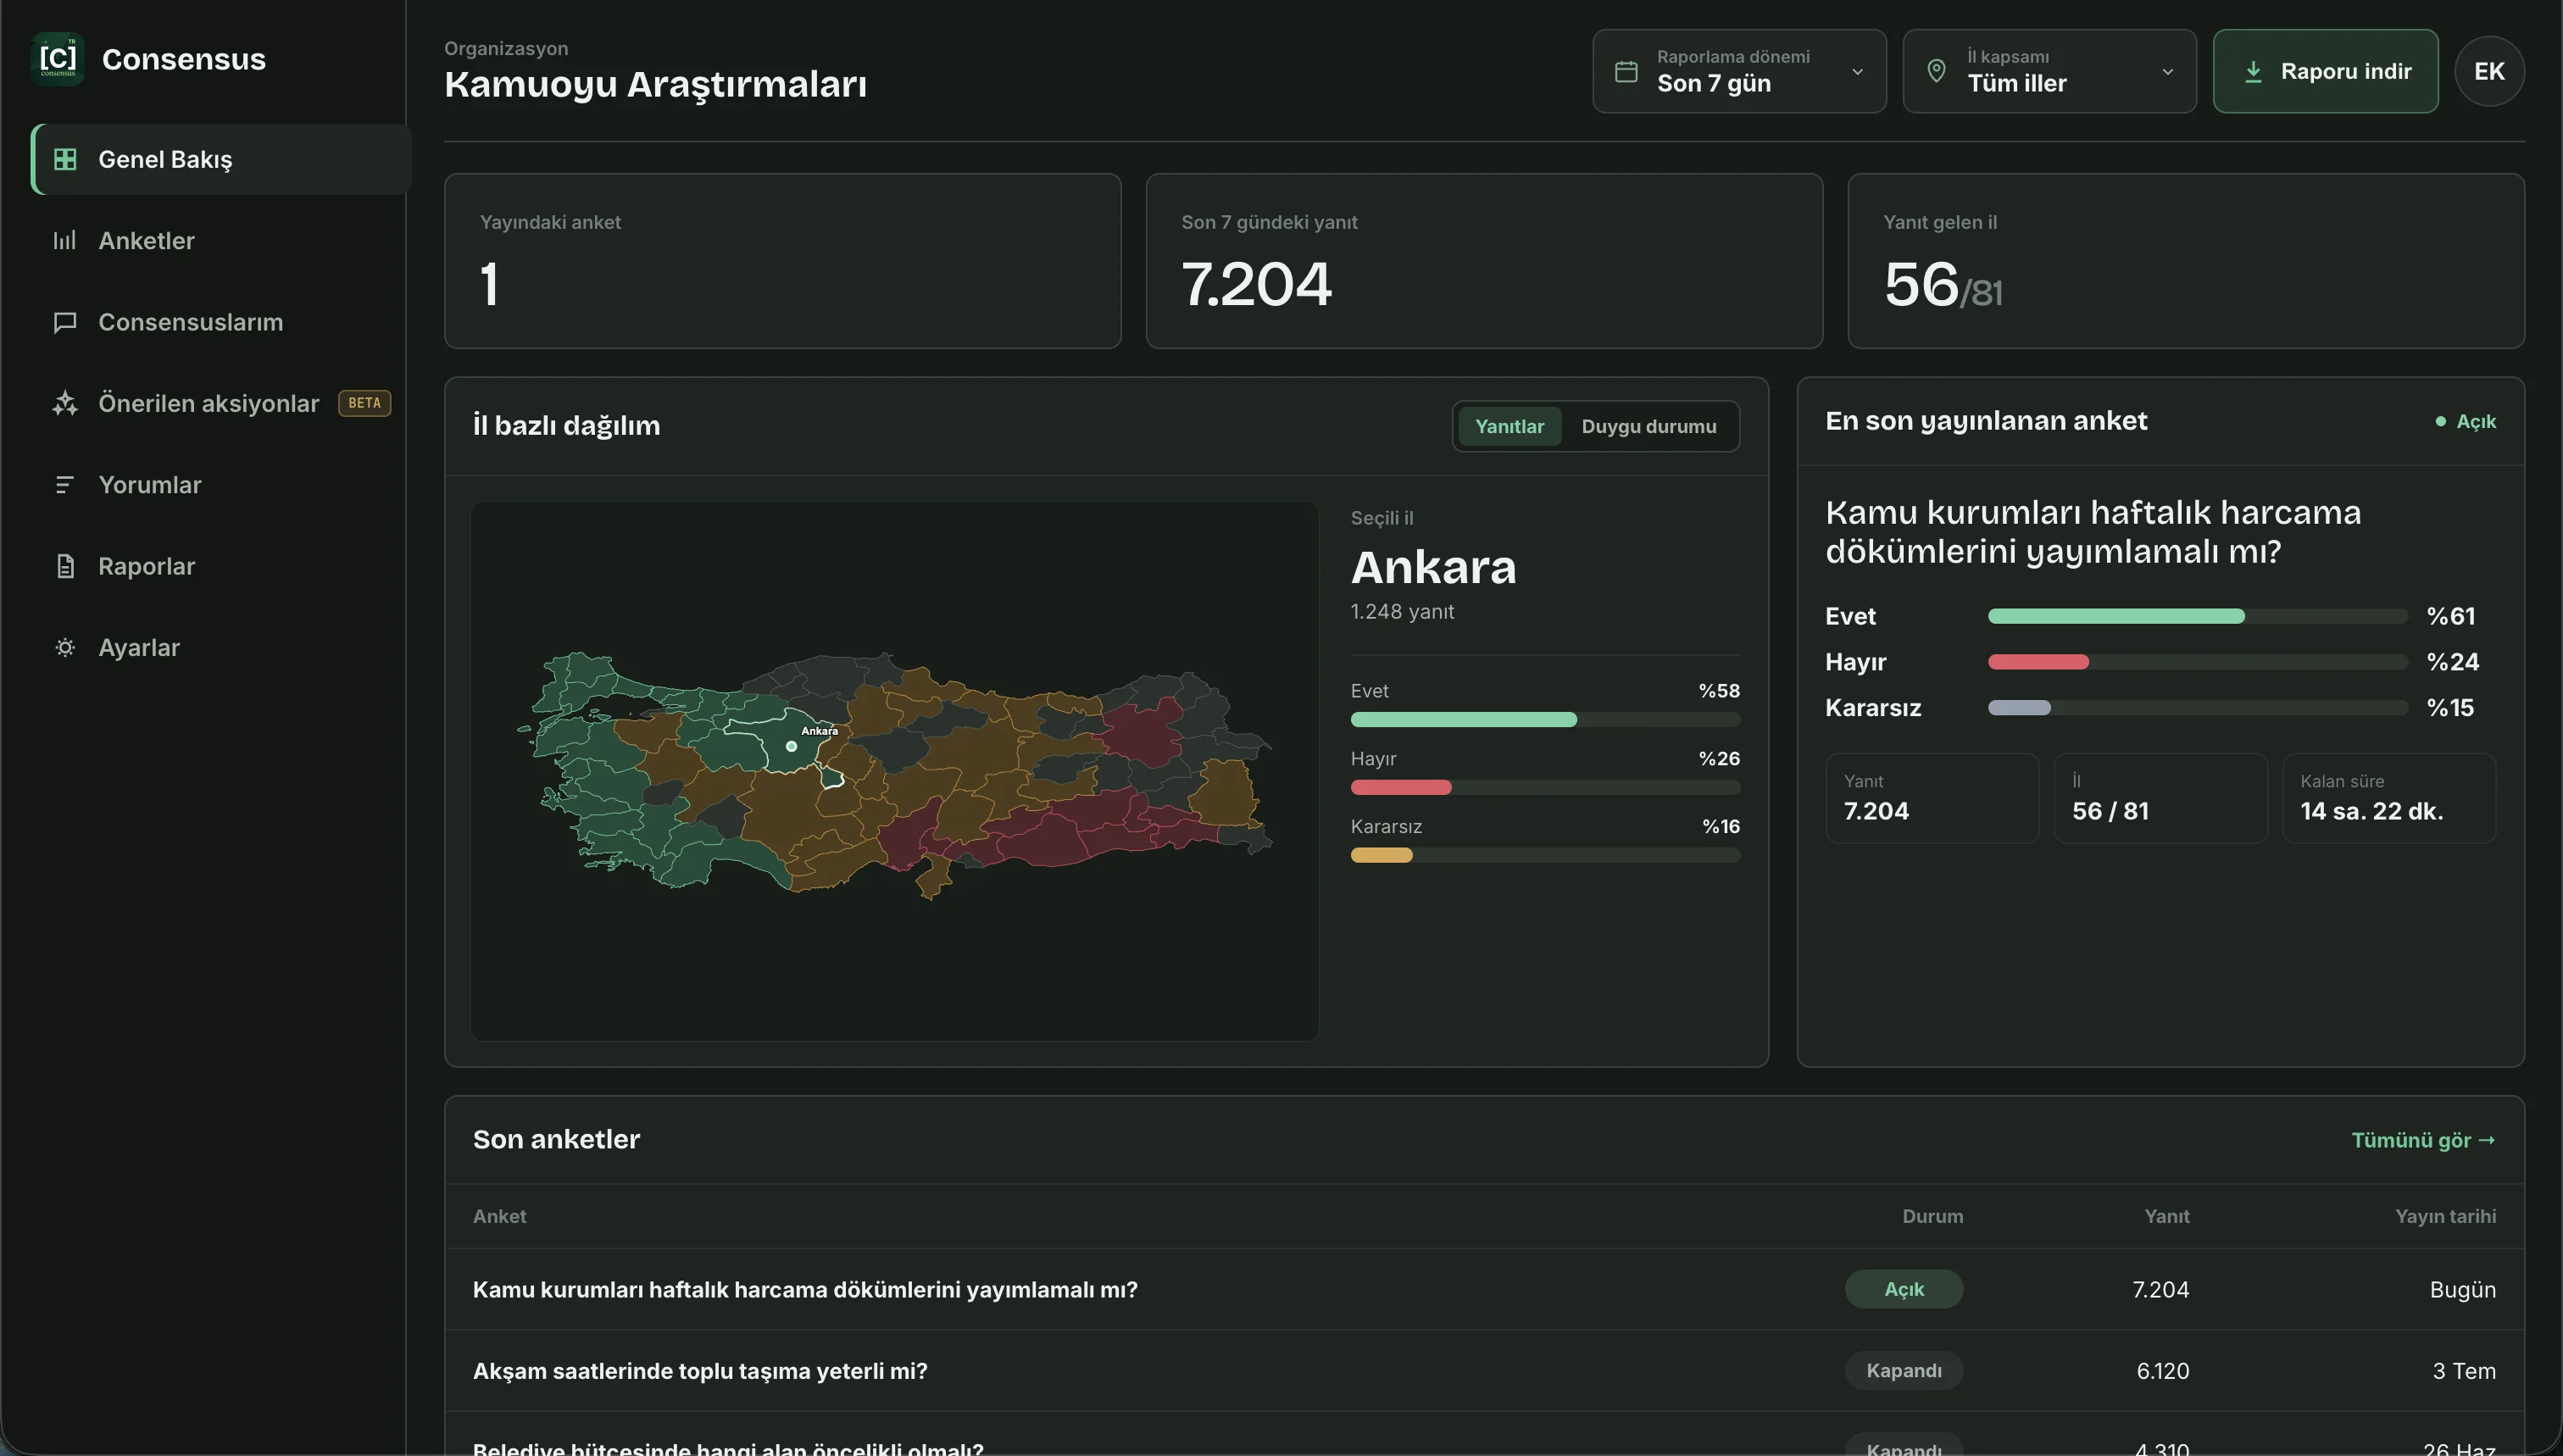Click the Ayarlar gear icon
2563x1456 pixels.
click(65, 648)
